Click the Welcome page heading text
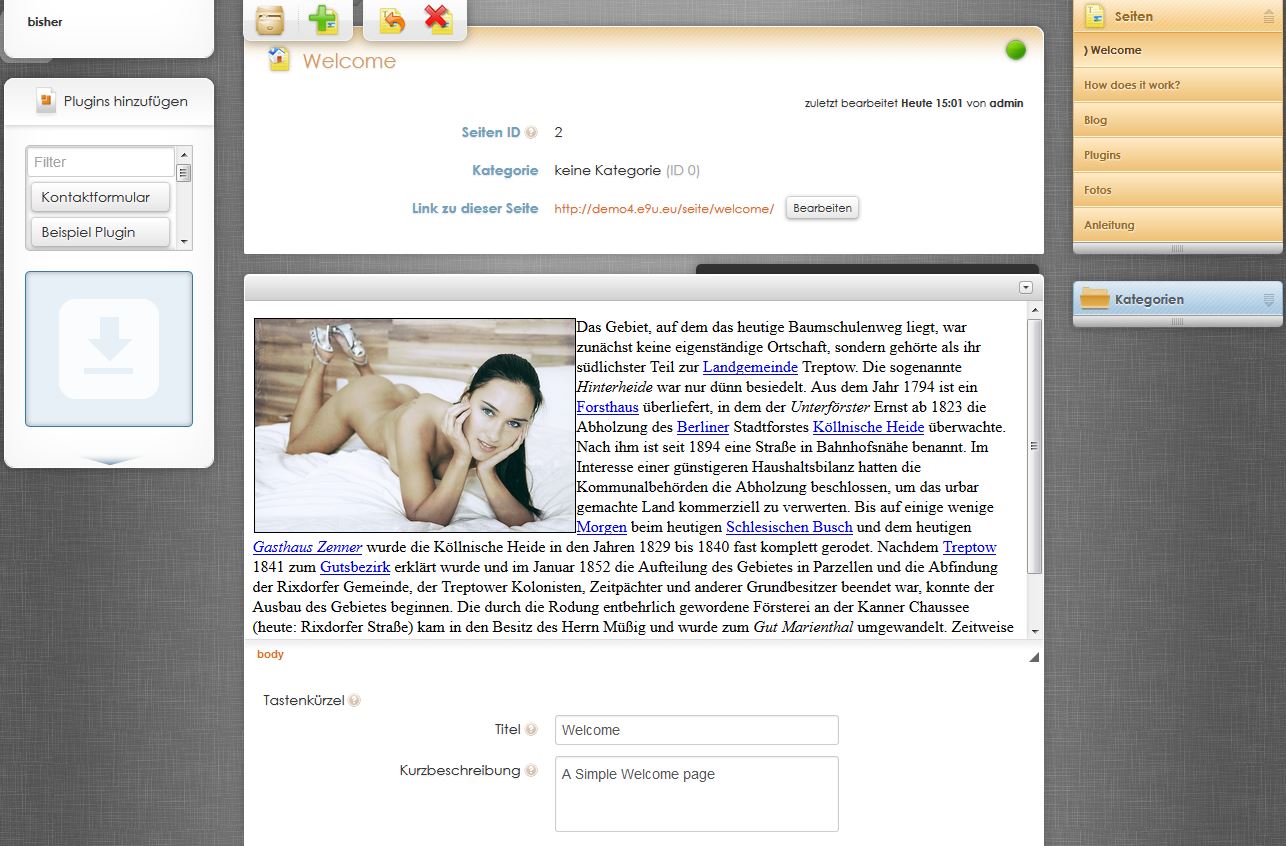 349,61
